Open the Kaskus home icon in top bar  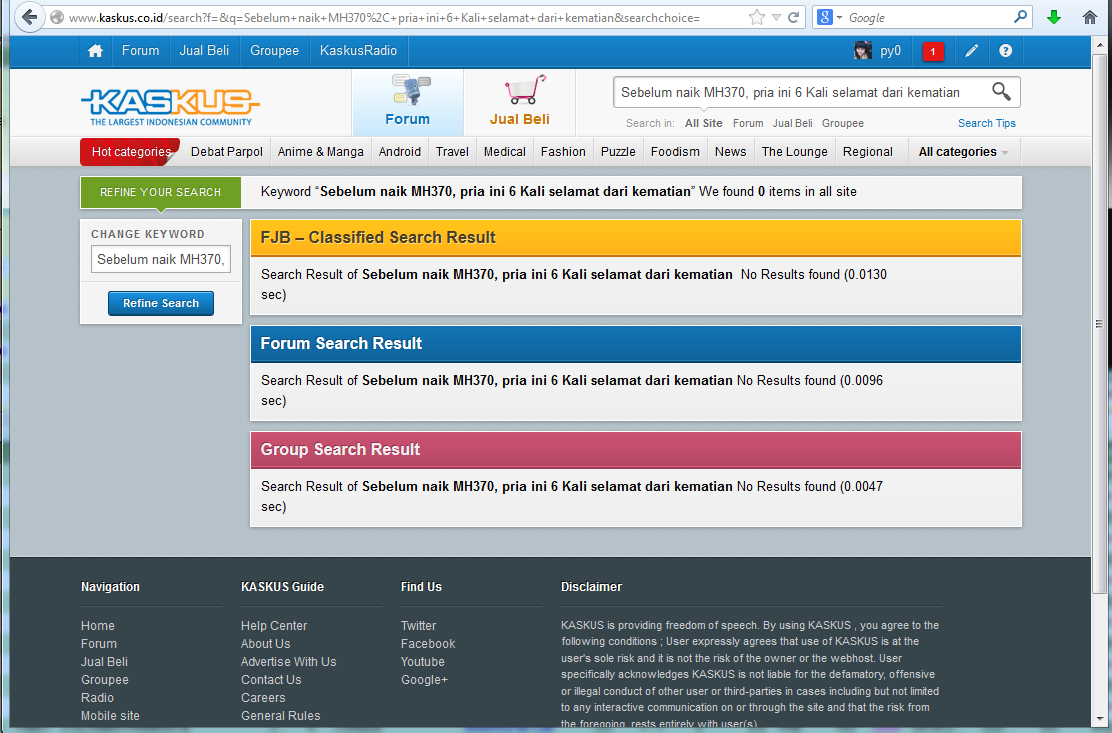coord(95,51)
